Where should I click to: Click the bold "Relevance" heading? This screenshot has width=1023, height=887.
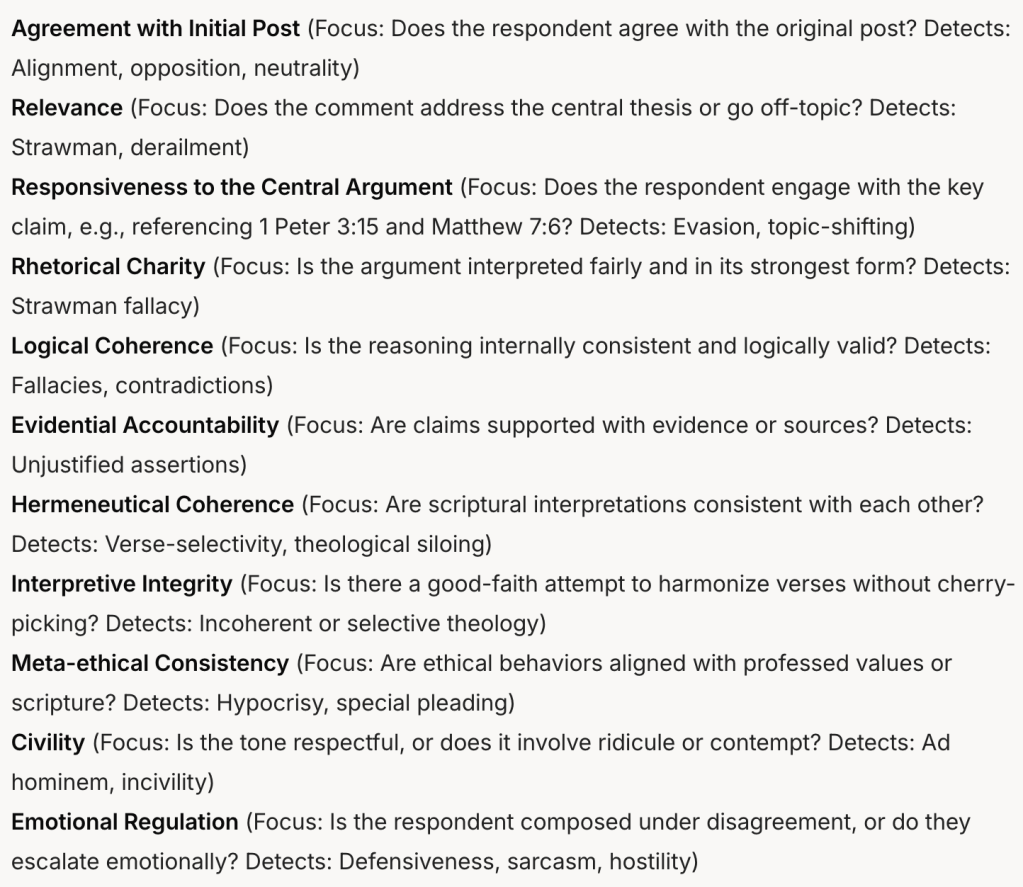66,107
